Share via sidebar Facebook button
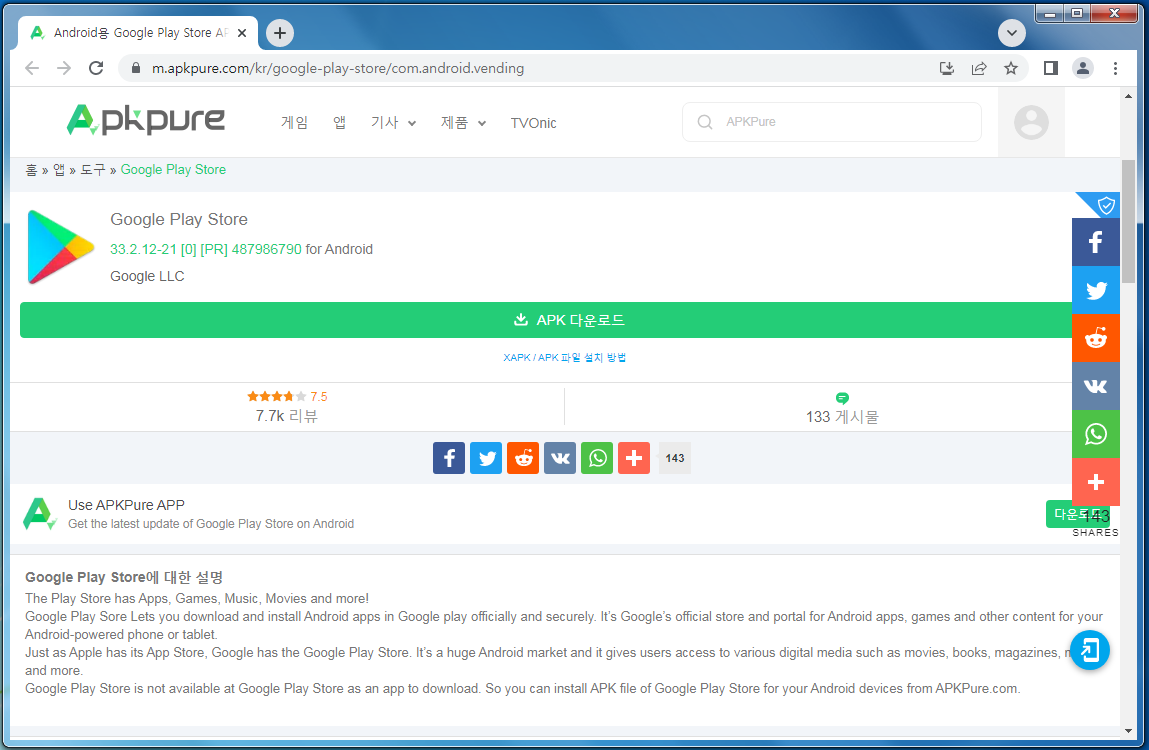Viewport: 1149px width, 750px height. point(1096,242)
